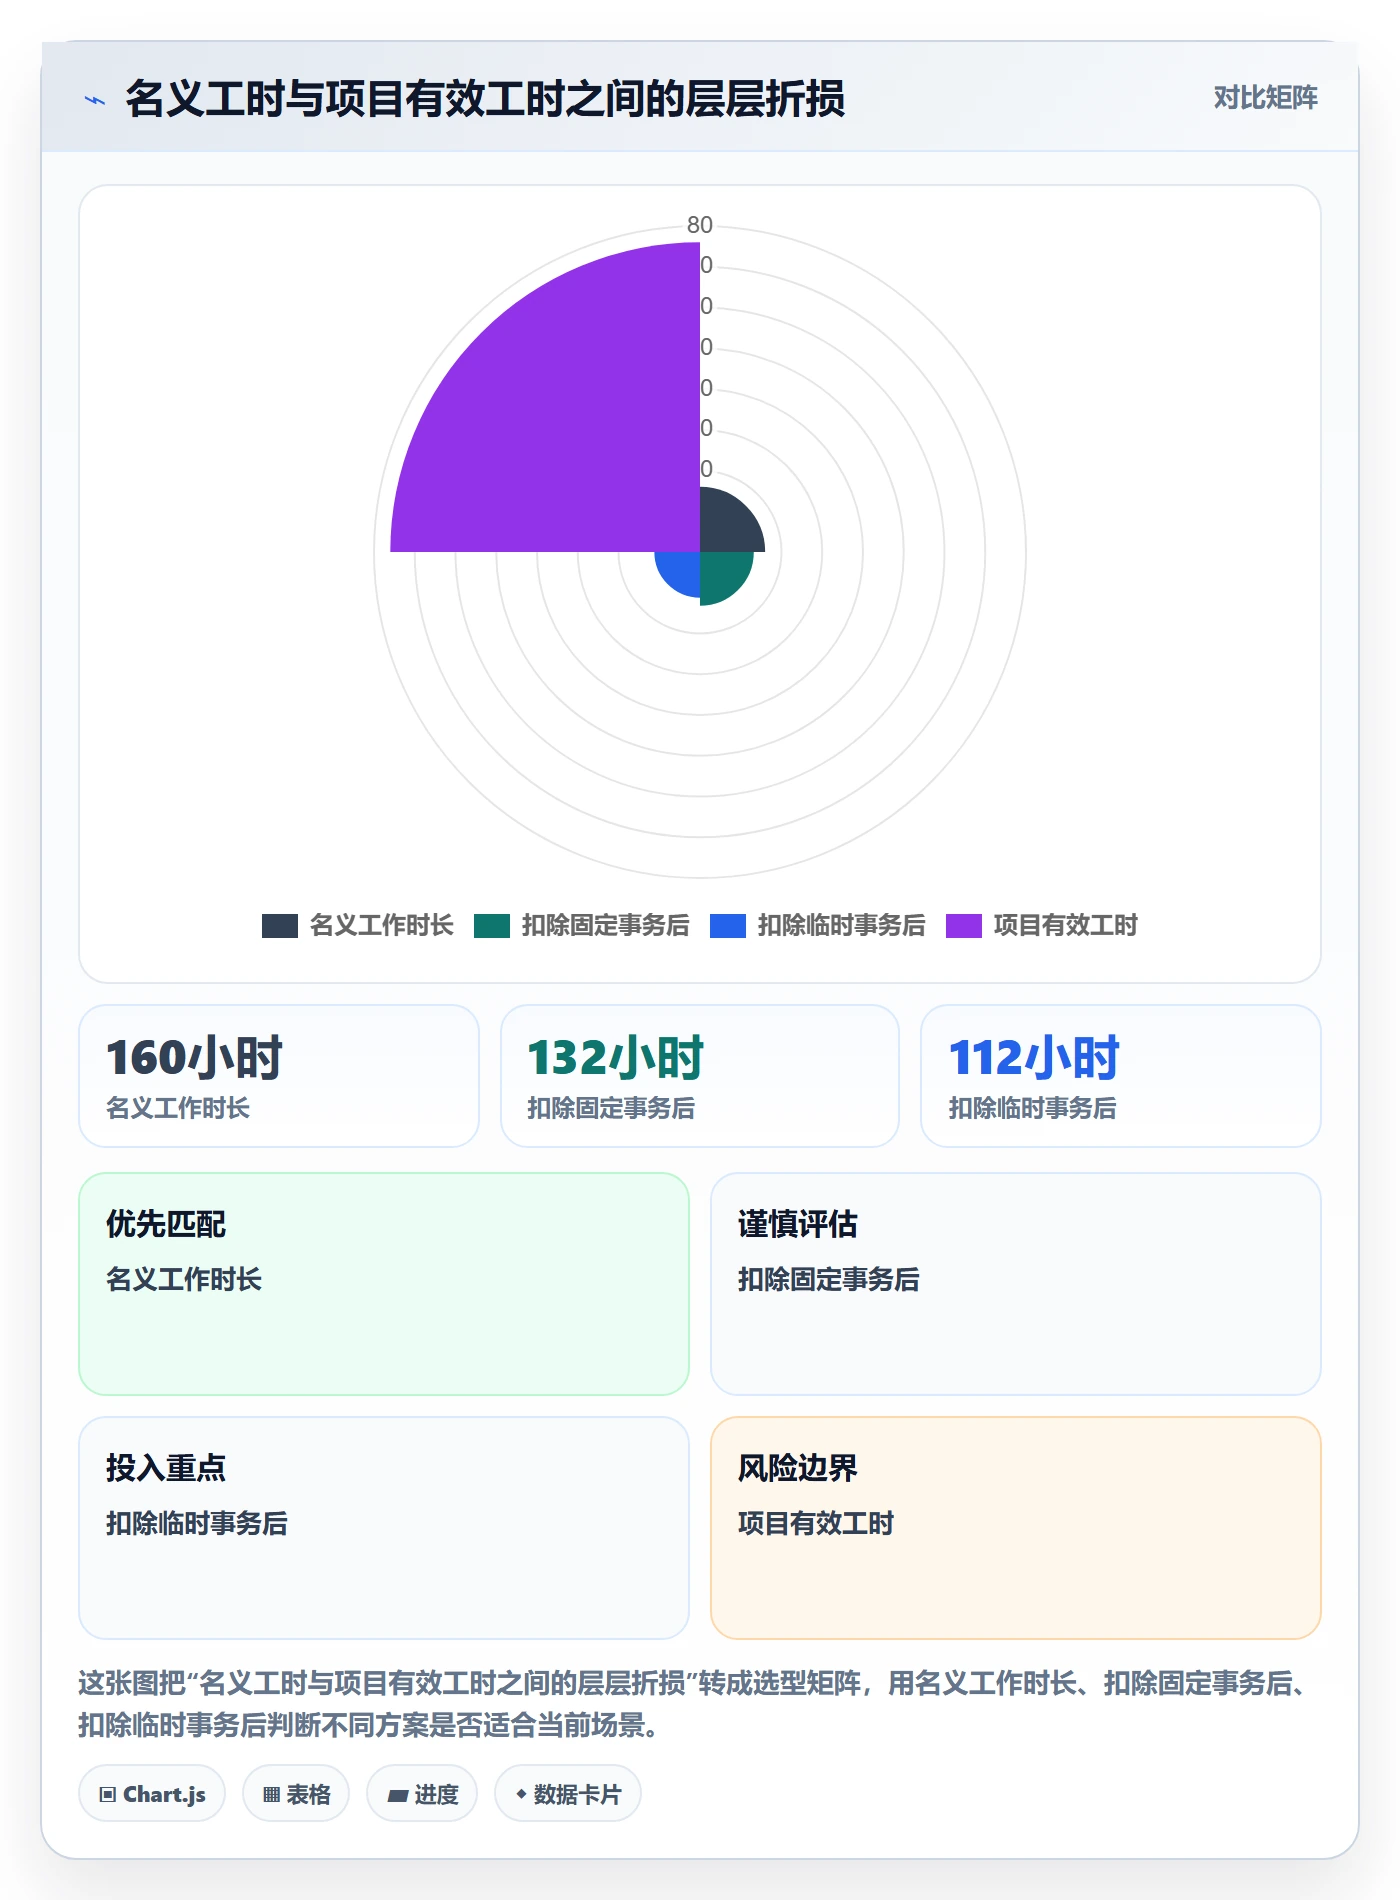Viewport: 1400px width, 1900px height.
Task: Click the 表格 tag chip
Action: pyautogui.click(x=296, y=1794)
